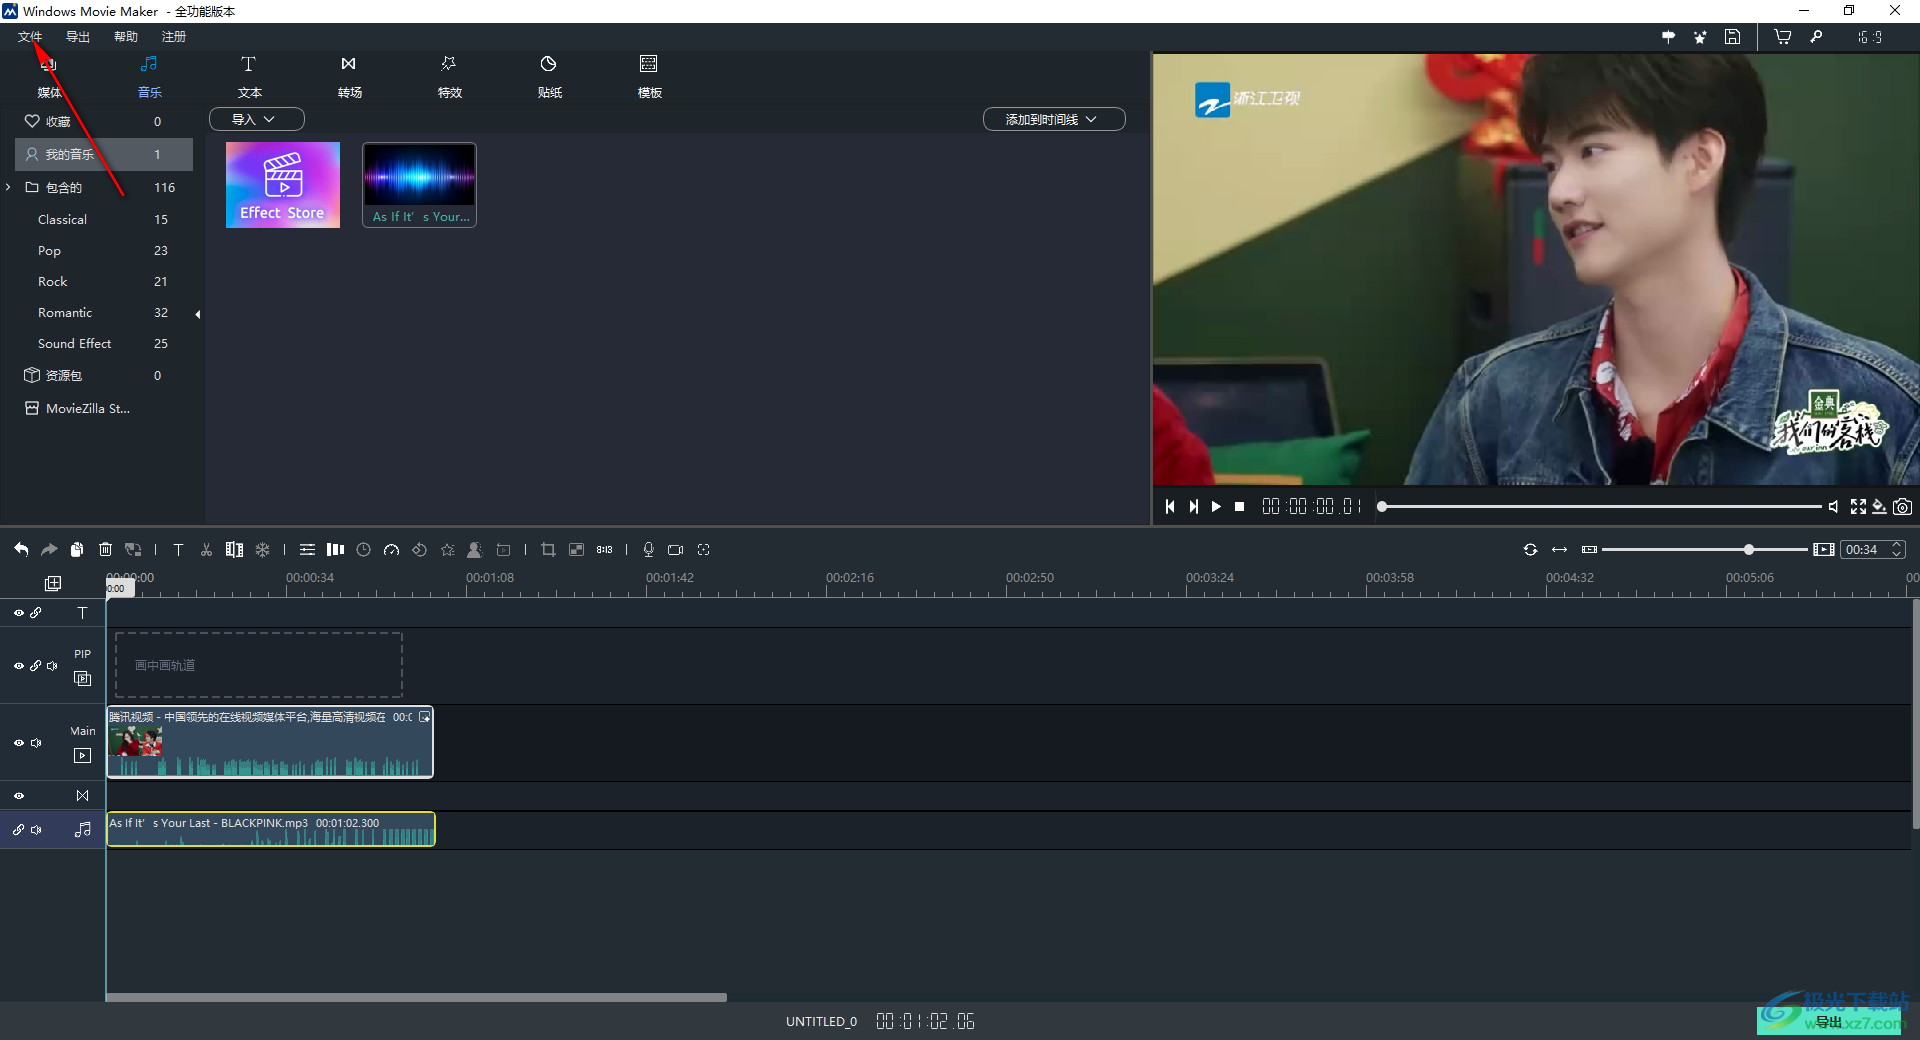1920x1040 pixels.
Task: Click the star effects icon in toolbar
Action: (x=447, y=549)
